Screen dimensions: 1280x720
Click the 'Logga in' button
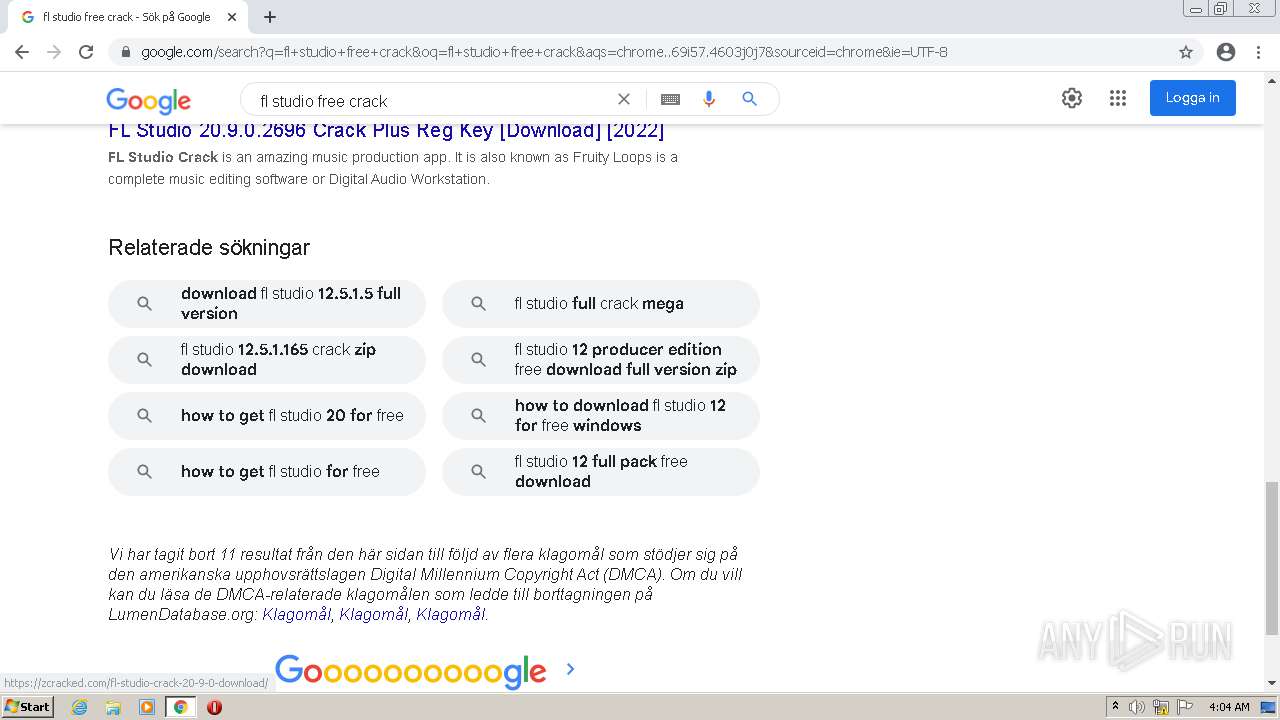pos(1192,98)
